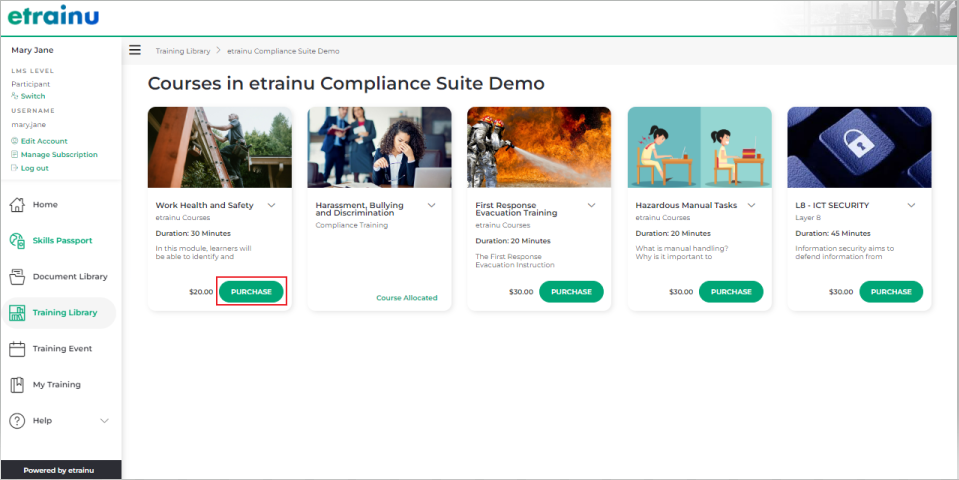Click the Training Library icon
The width and height of the screenshot is (959, 480).
(17, 312)
